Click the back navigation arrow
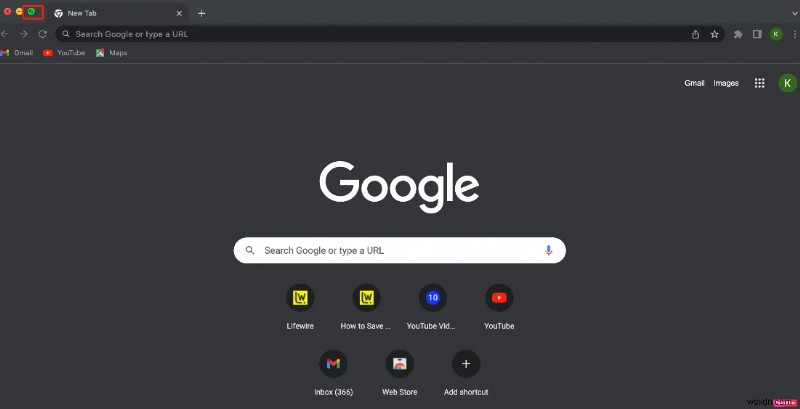800x409 pixels. (5, 34)
